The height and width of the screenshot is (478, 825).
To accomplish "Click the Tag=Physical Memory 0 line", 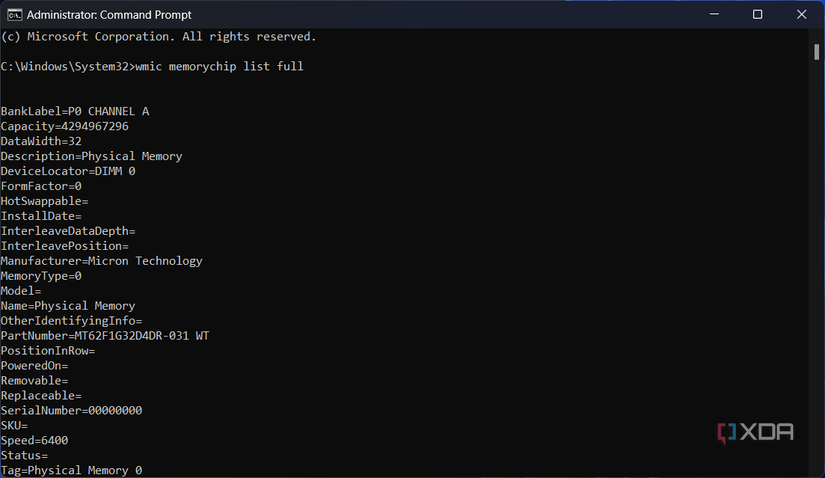I will (x=71, y=470).
